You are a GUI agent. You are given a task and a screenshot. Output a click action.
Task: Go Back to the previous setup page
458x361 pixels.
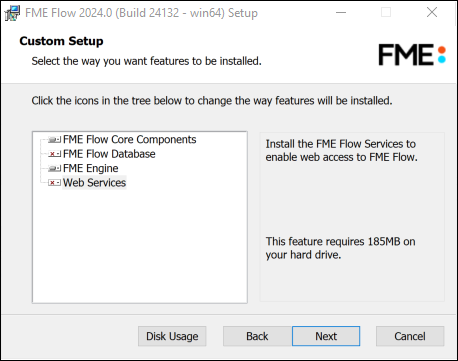[257, 336]
